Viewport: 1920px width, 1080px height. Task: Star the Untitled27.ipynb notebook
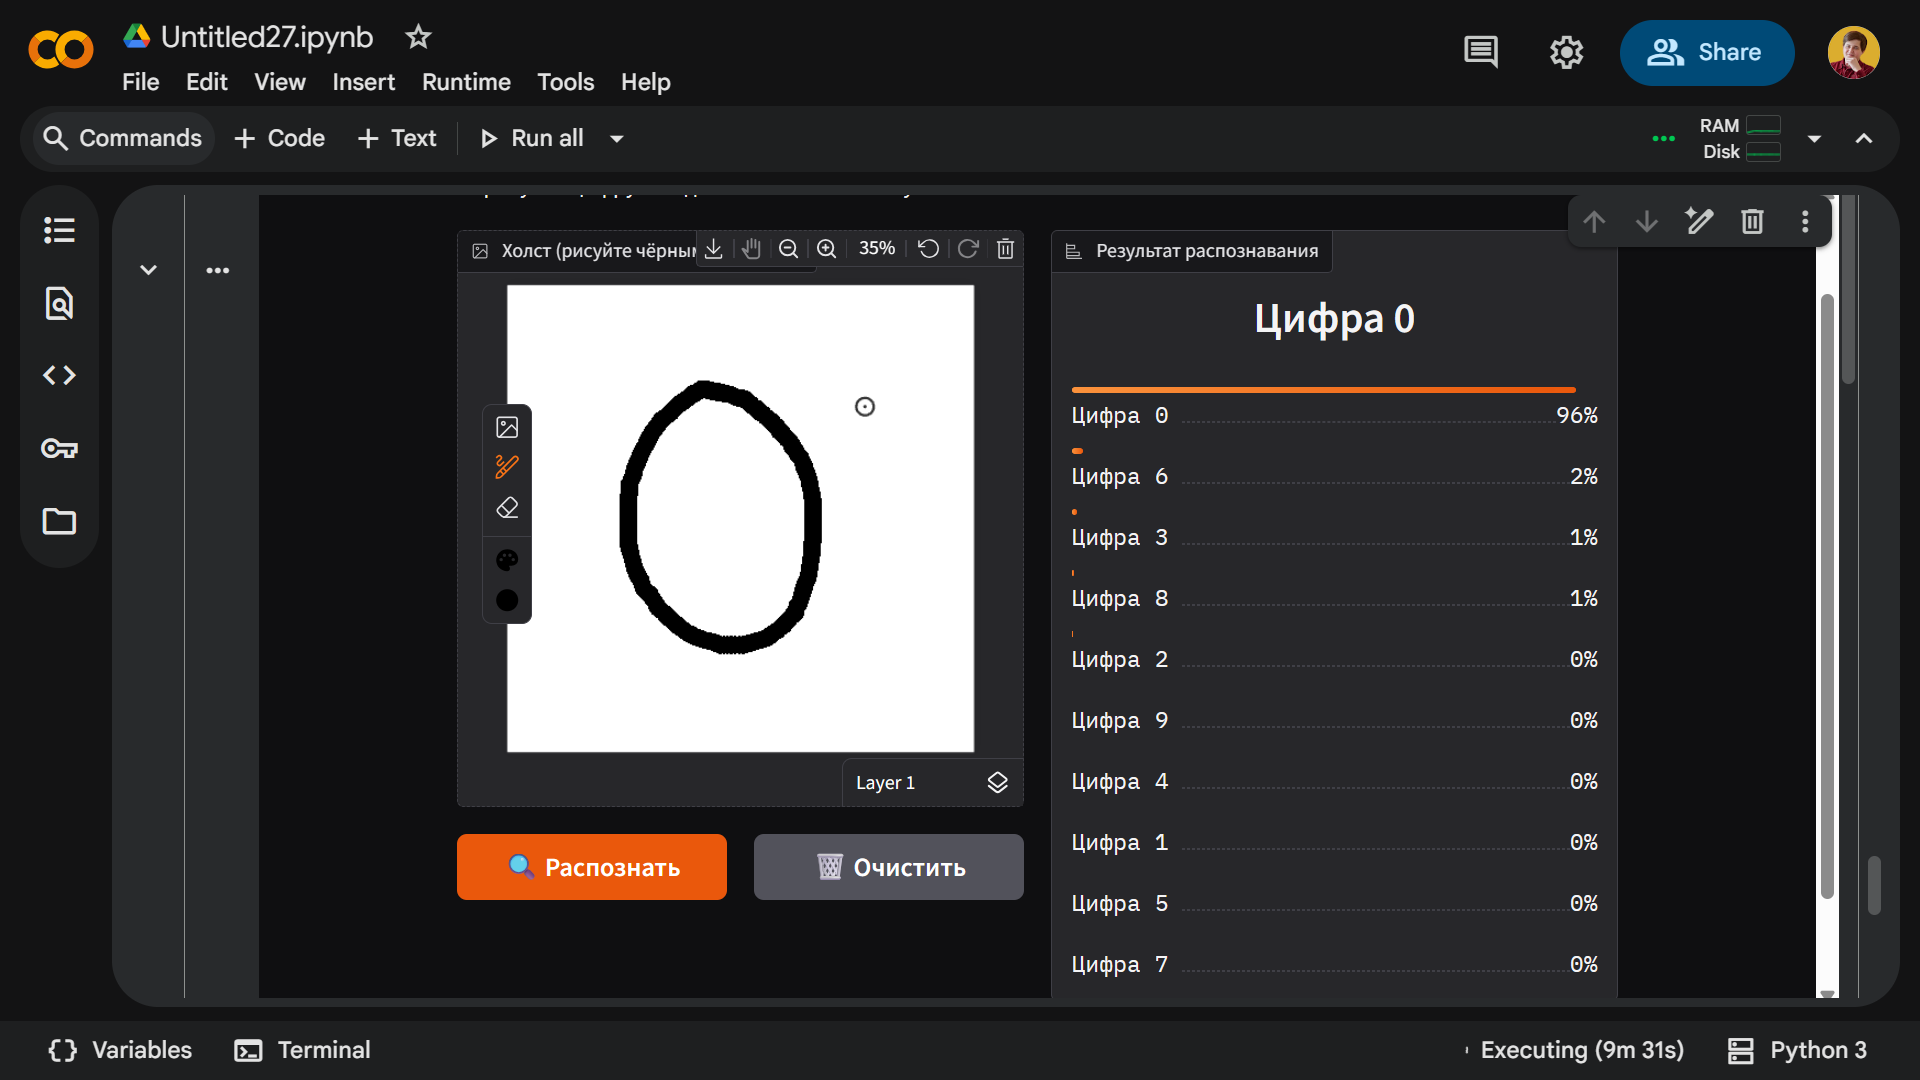418,37
